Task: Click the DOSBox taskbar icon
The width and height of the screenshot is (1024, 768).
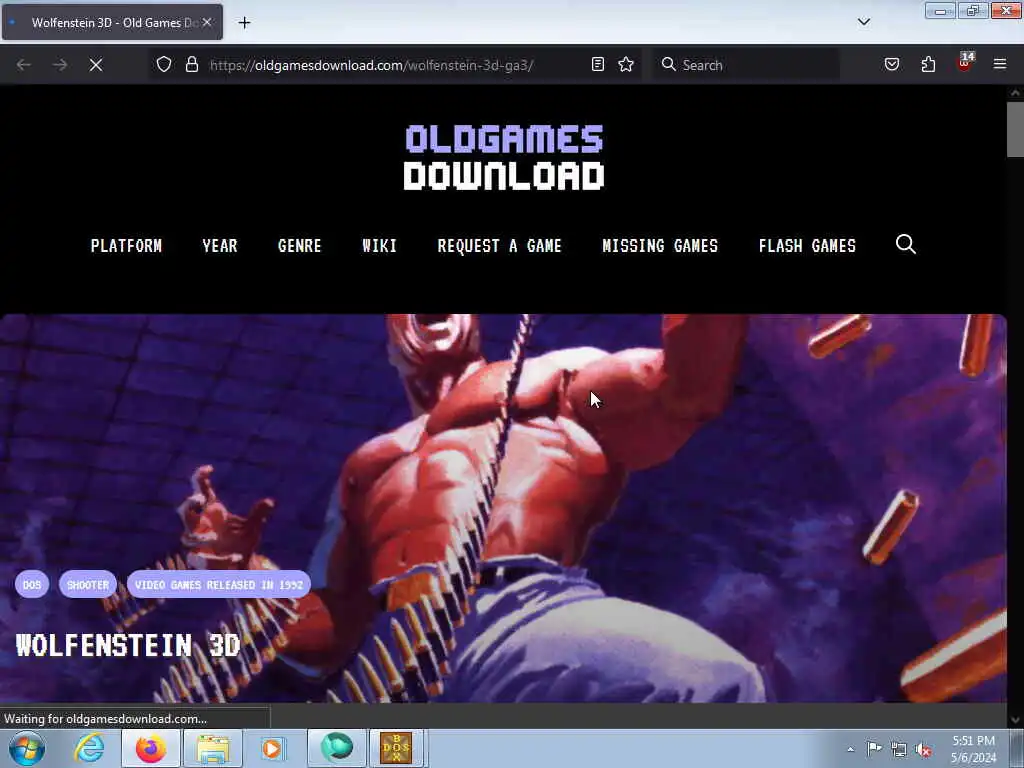Action: click(x=397, y=748)
